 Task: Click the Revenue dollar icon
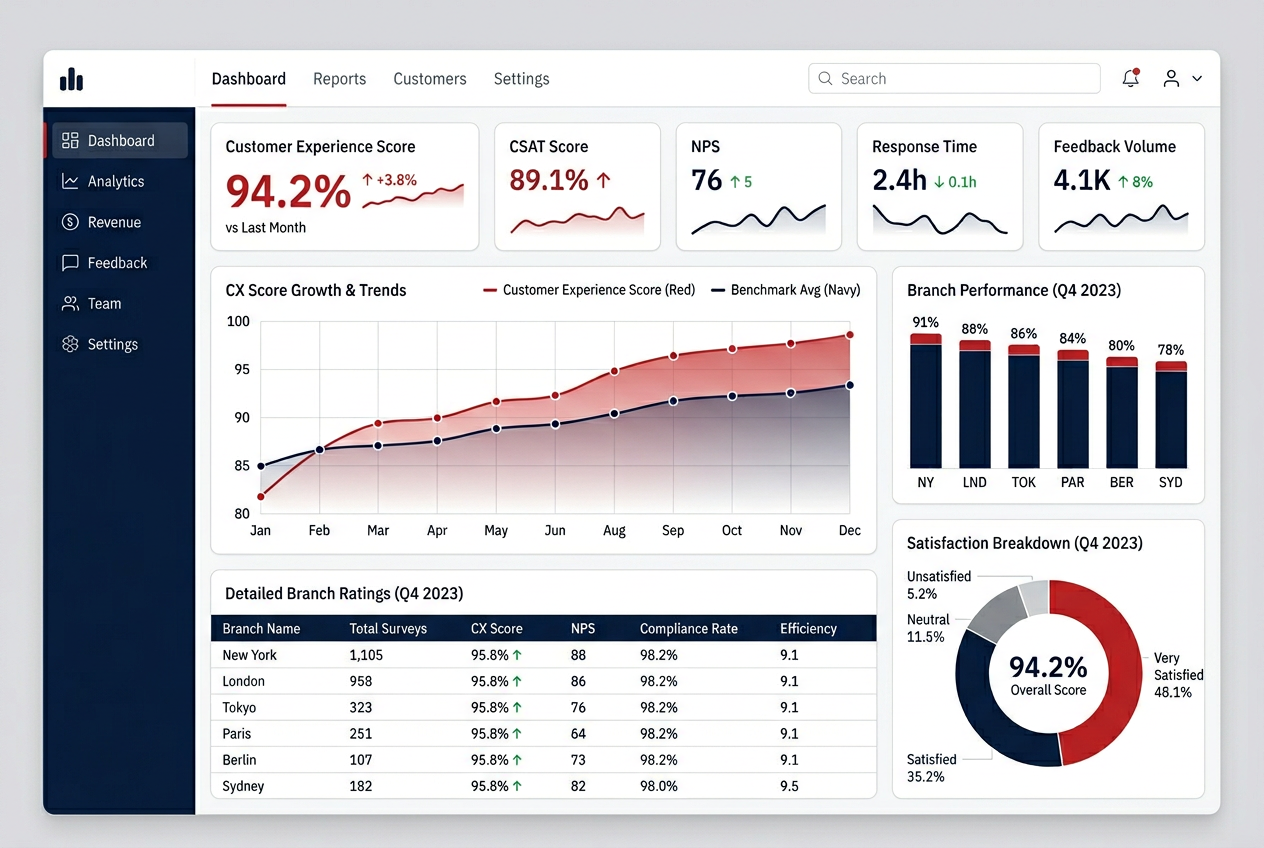(x=70, y=222)
